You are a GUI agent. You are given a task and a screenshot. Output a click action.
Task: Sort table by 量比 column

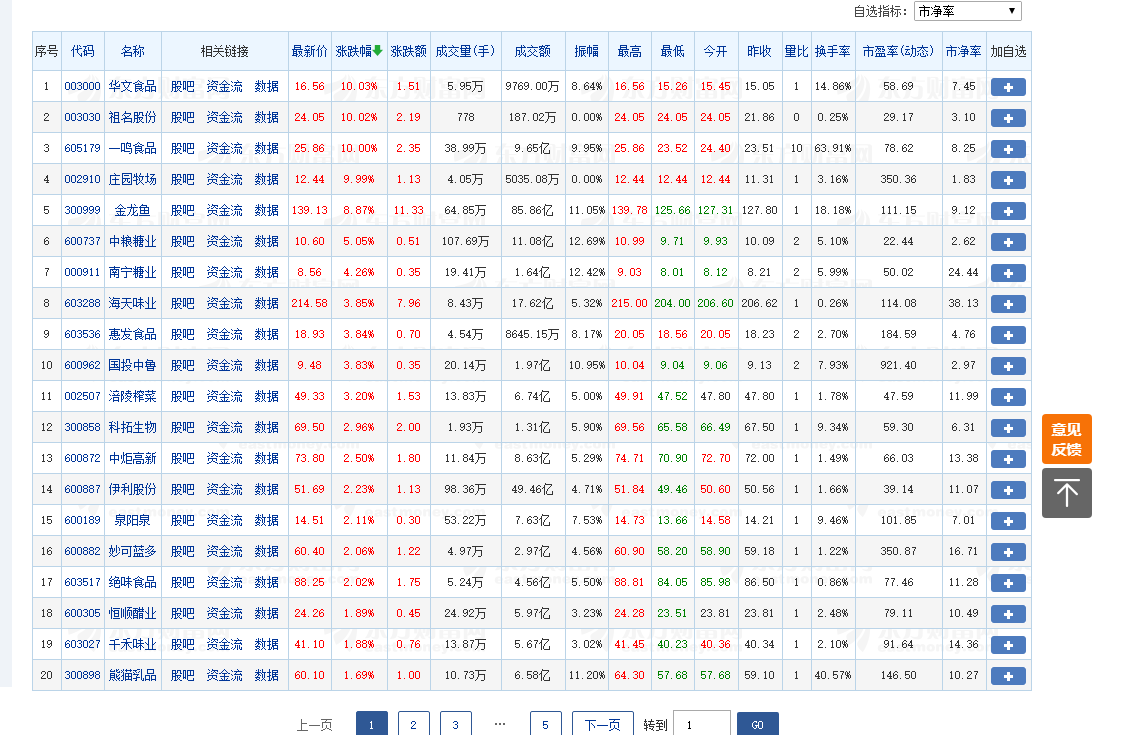tap(796, 51)
